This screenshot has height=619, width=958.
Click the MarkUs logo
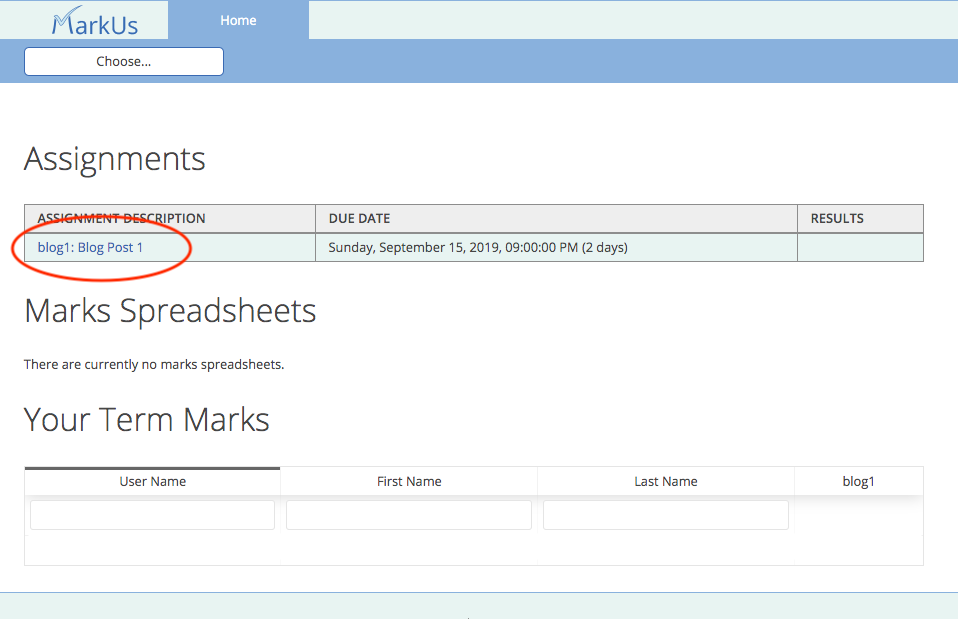[x=95, y=21]
